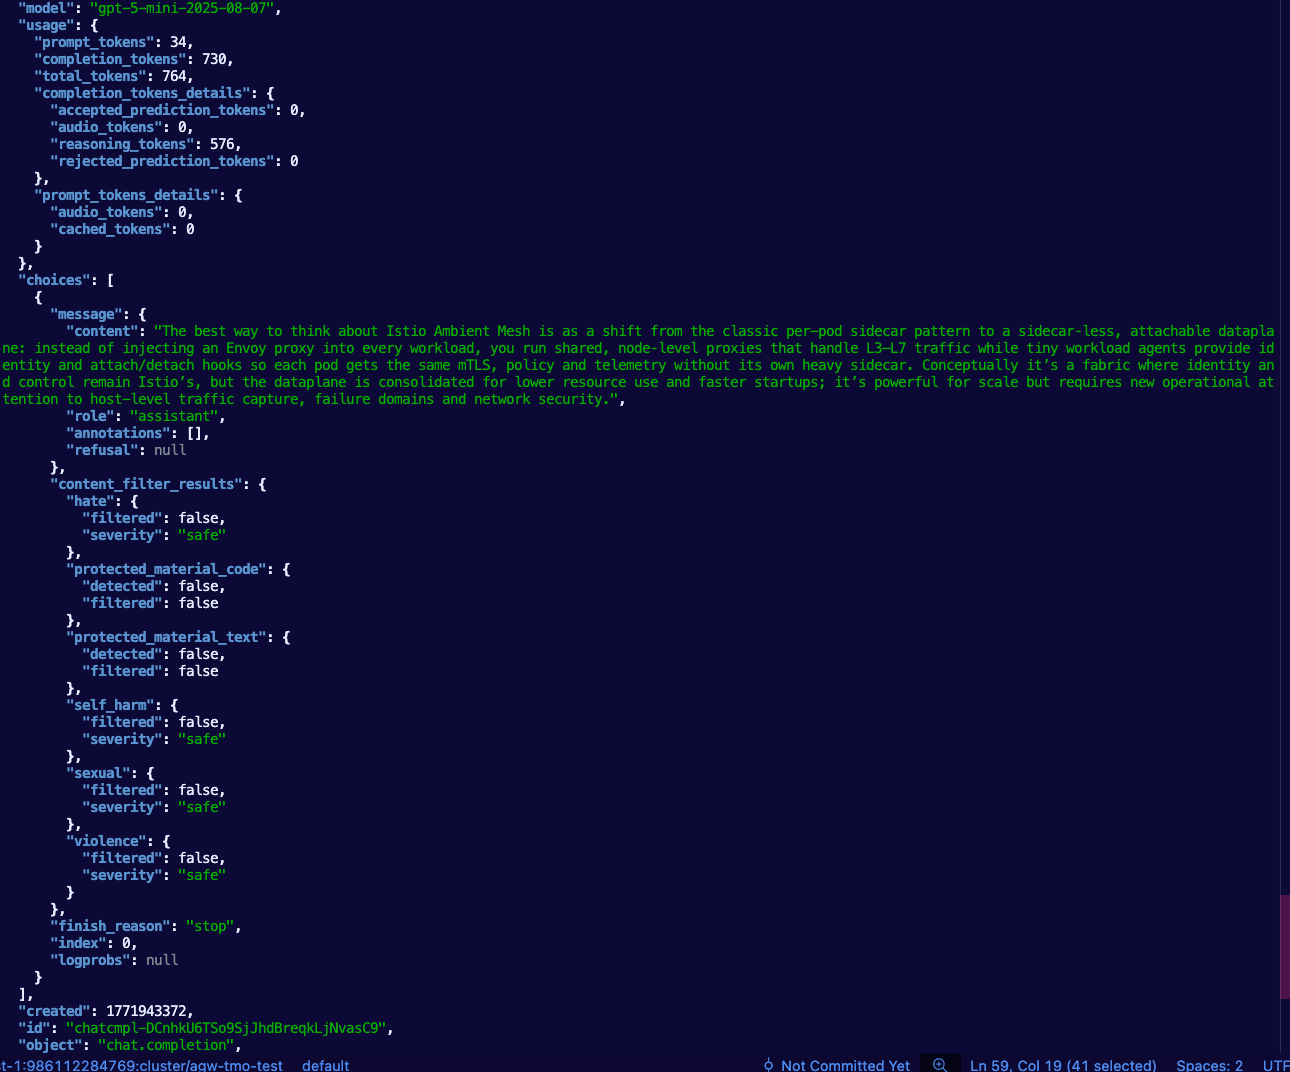Click the gpt-5-mini-2025-08-07 model value
This screenshot has width=1290, height=1072.
pos(185,8)
